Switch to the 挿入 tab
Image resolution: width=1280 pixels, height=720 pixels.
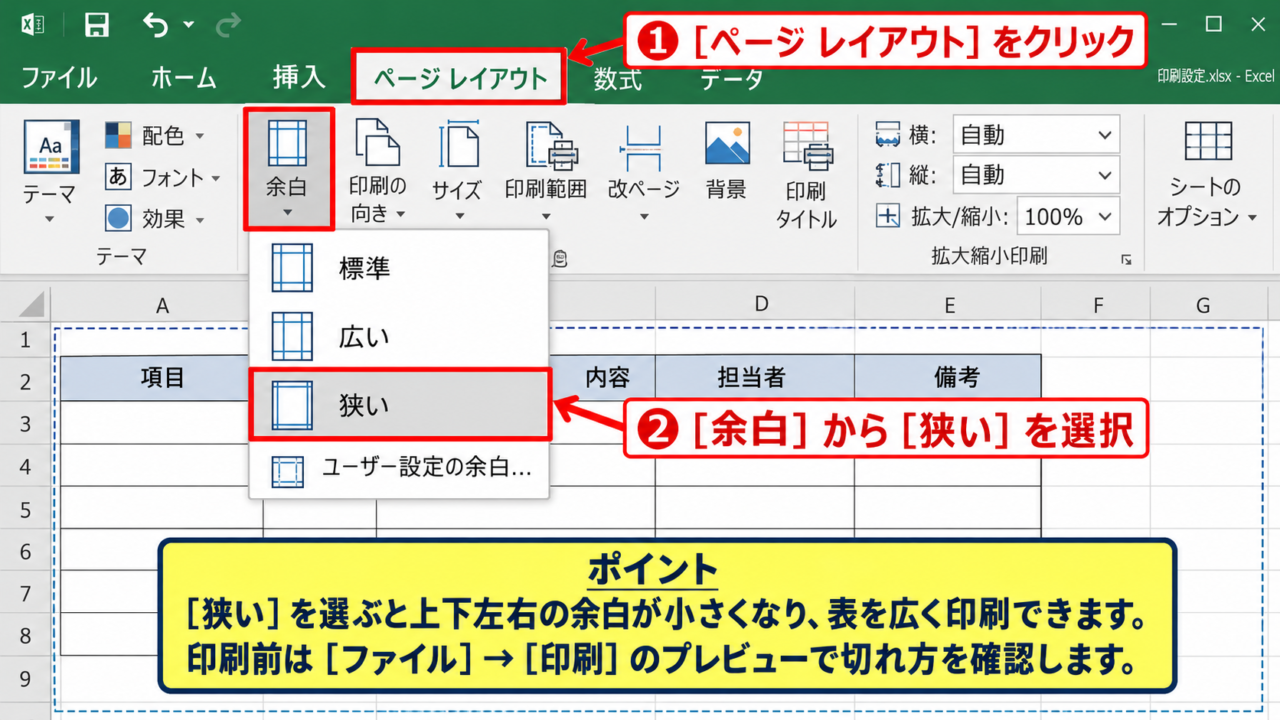tap(298, 77)
